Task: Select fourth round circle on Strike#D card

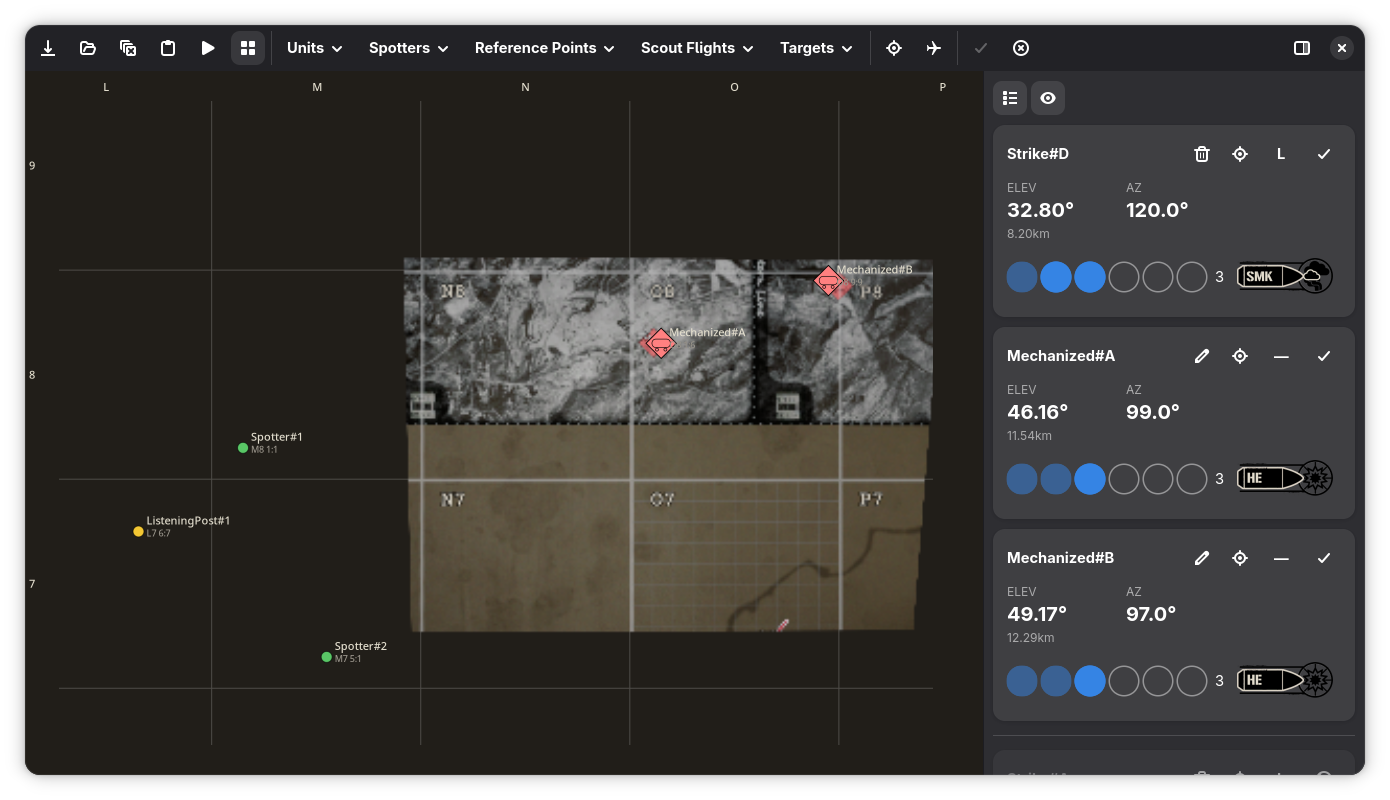Action: pyautogui.click(x=1124, y=277)
